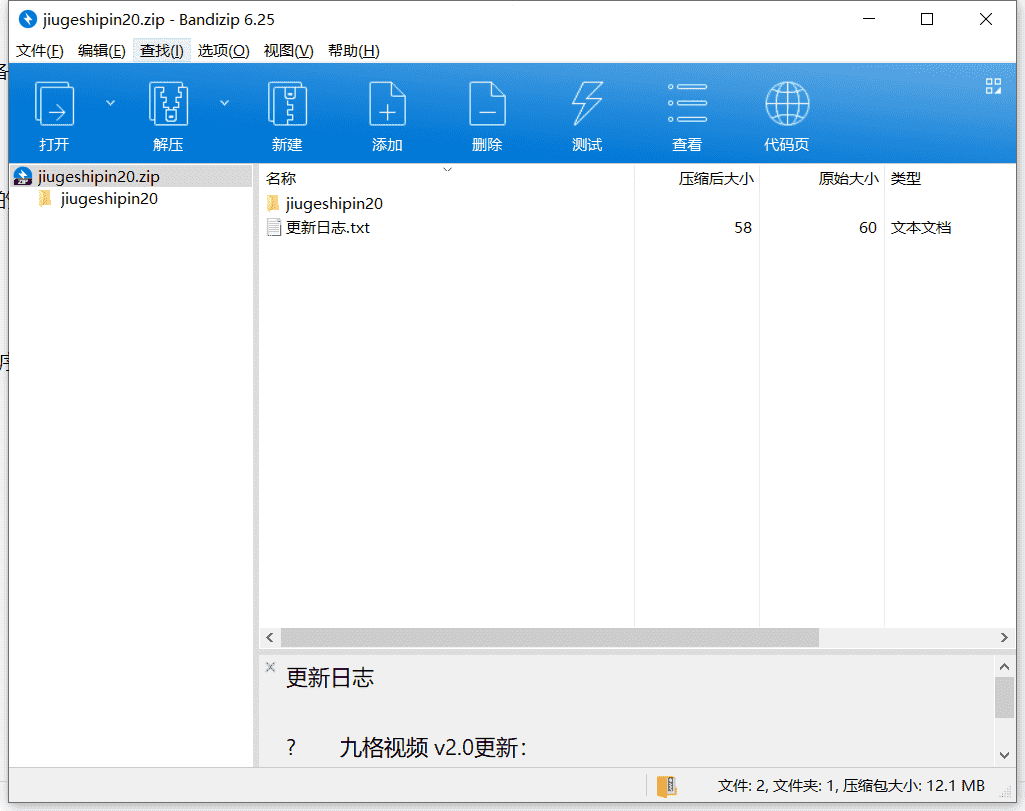
Task: Select the jiugeshipin20 folder in file list
Action: 333,204
